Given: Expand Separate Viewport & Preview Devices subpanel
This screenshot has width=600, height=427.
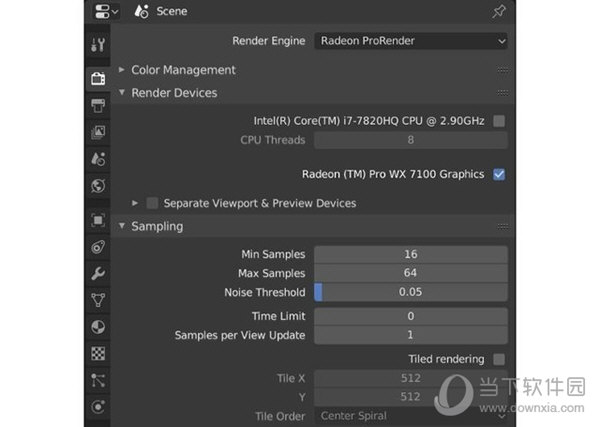Looking at the screenshot, I should coord(135,203).
